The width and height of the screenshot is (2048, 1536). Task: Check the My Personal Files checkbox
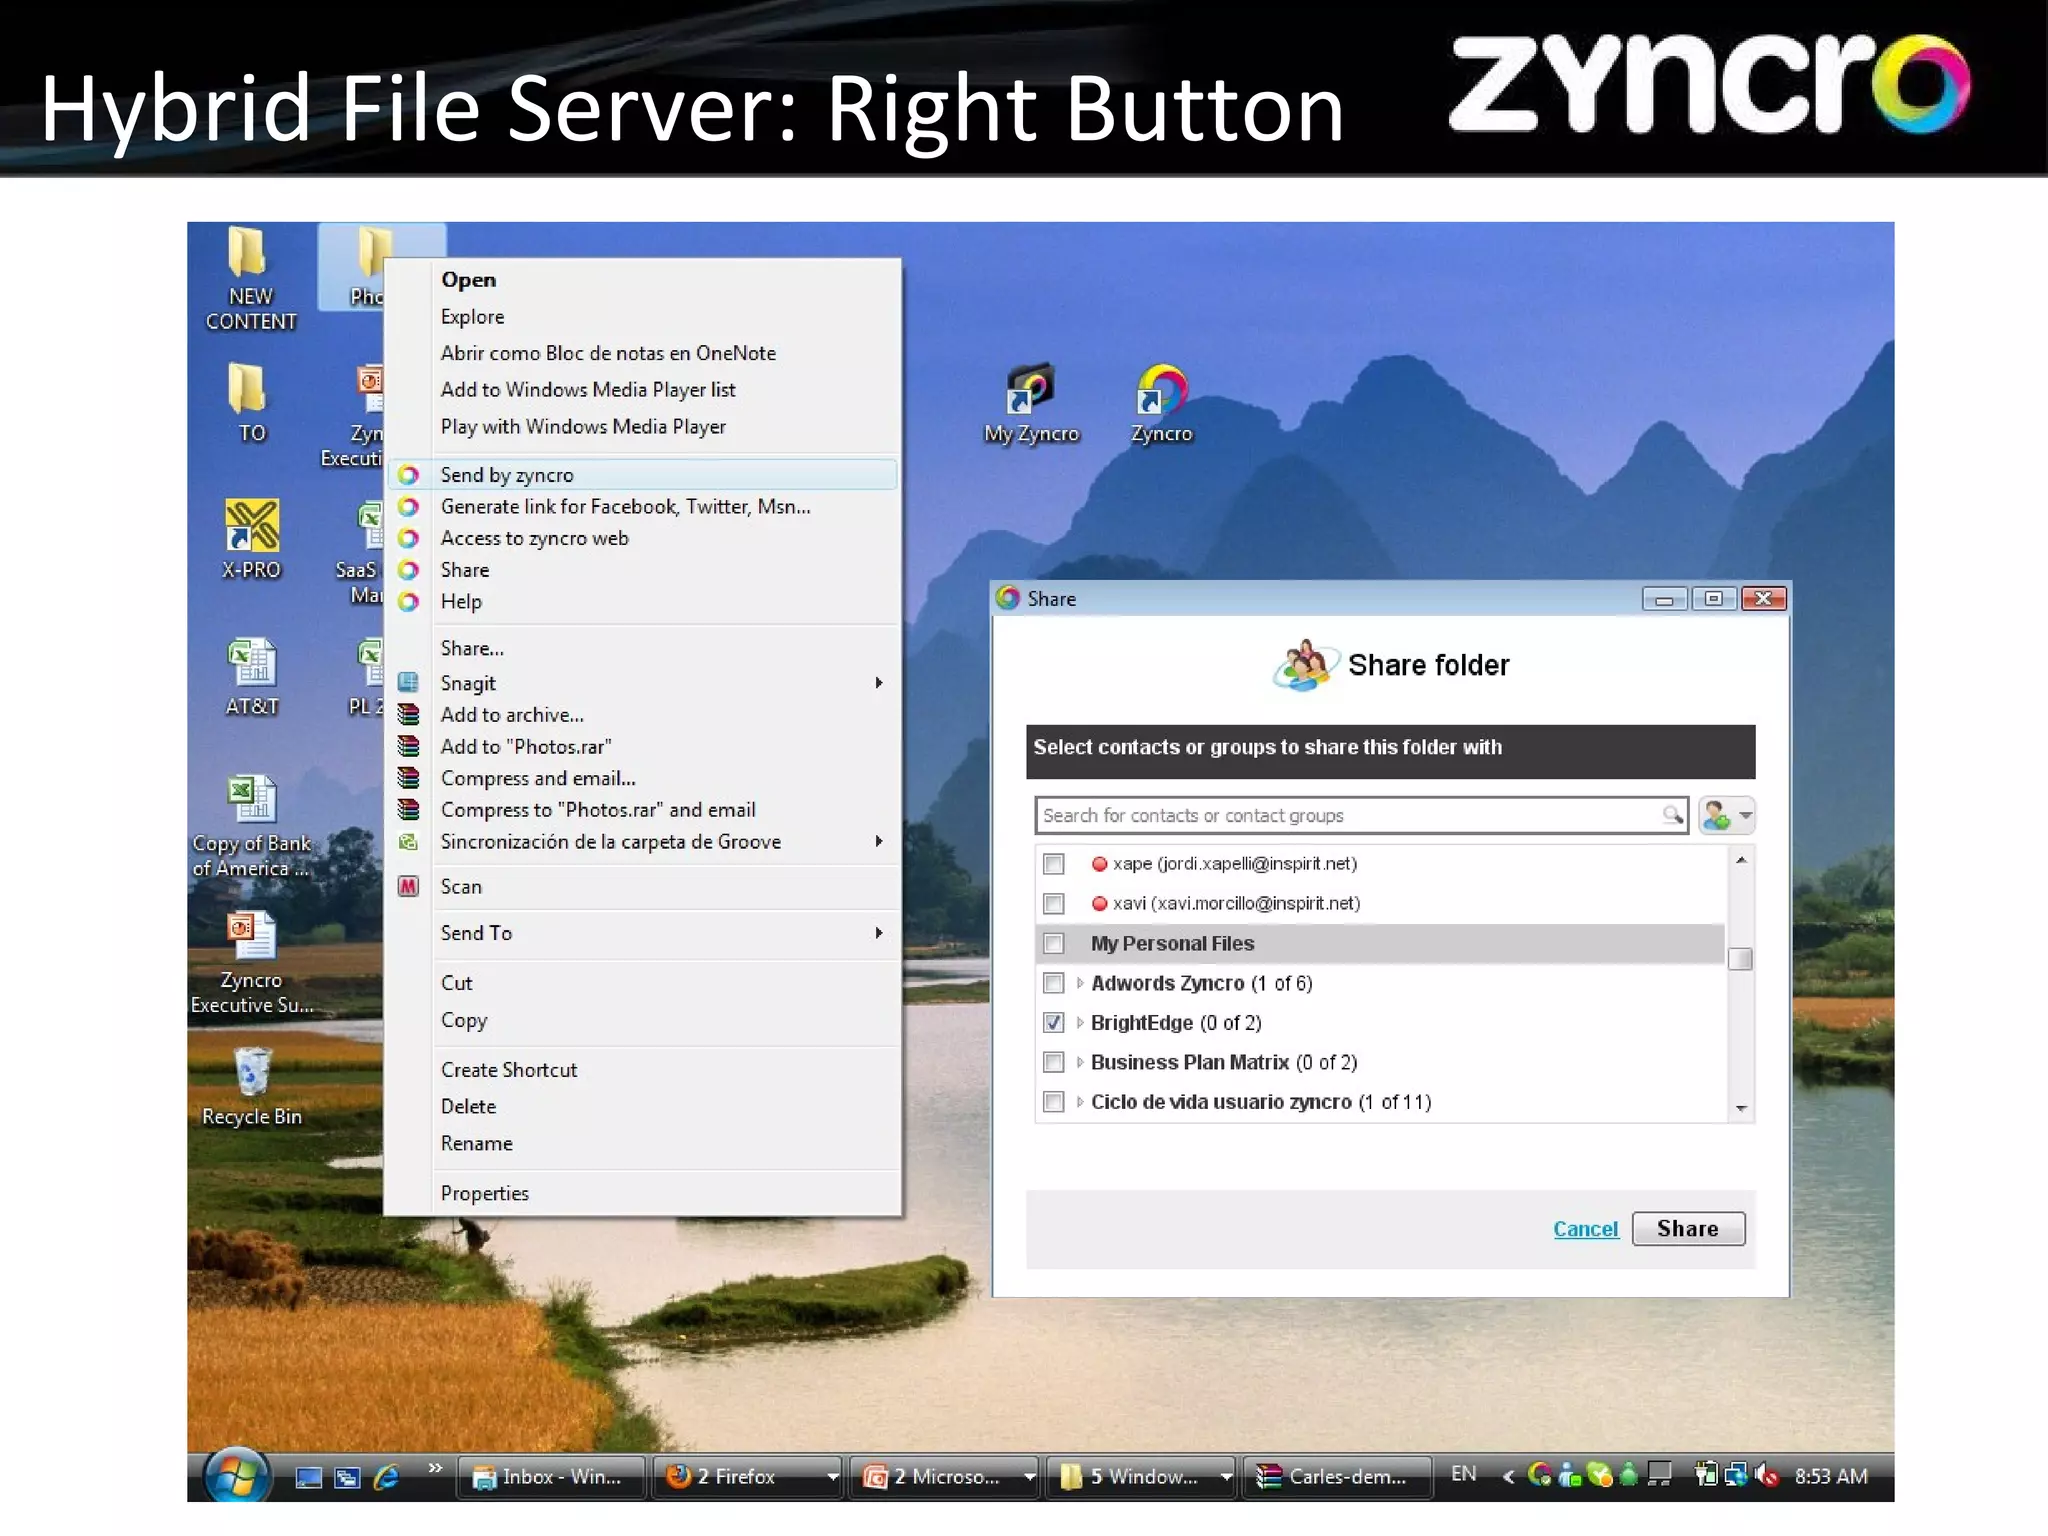[x=1053, y=943]
